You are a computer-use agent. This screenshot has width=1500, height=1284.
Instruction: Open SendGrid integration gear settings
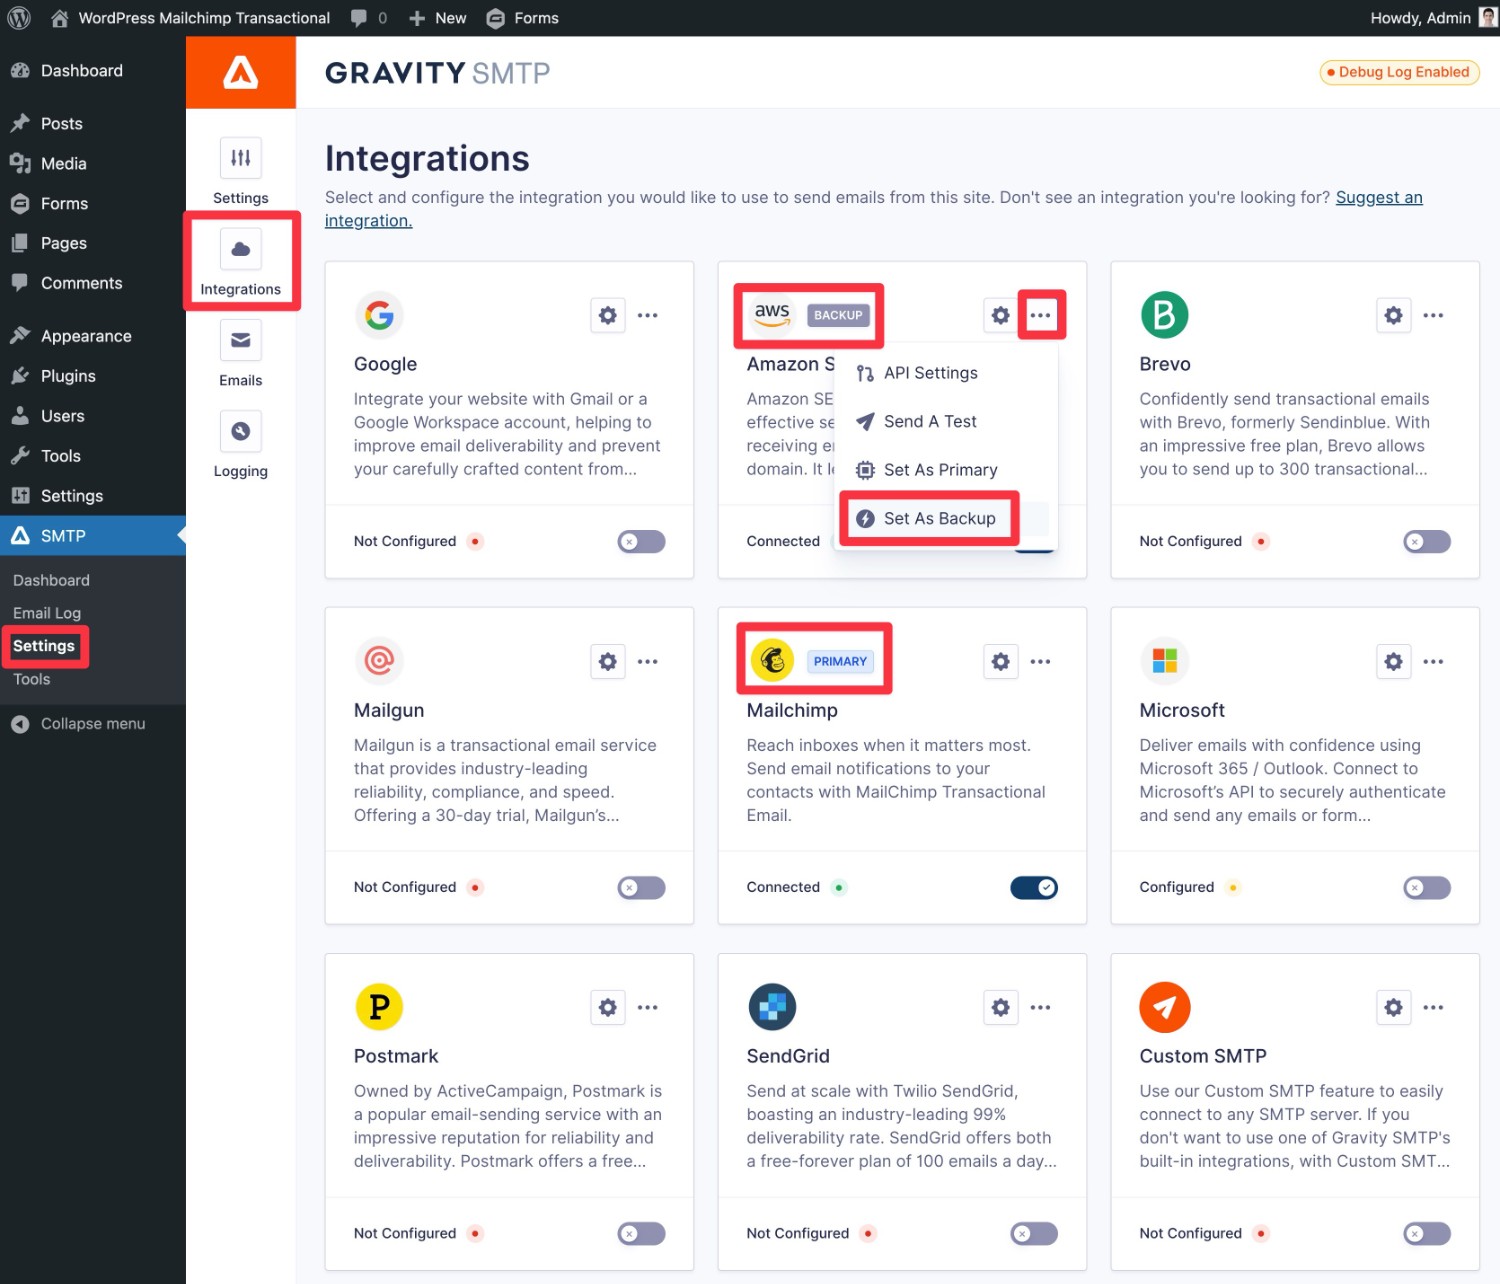[1001, 1008]
